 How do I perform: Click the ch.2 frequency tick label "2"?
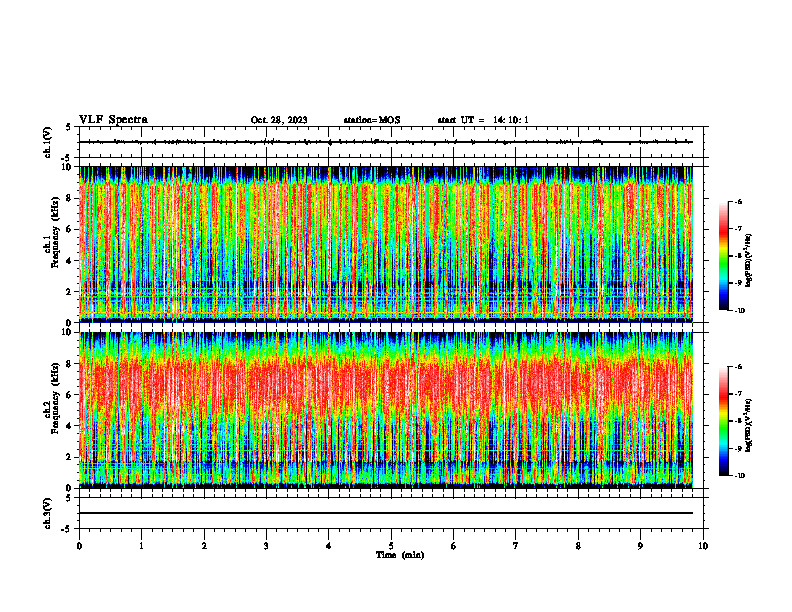point(70,457)
